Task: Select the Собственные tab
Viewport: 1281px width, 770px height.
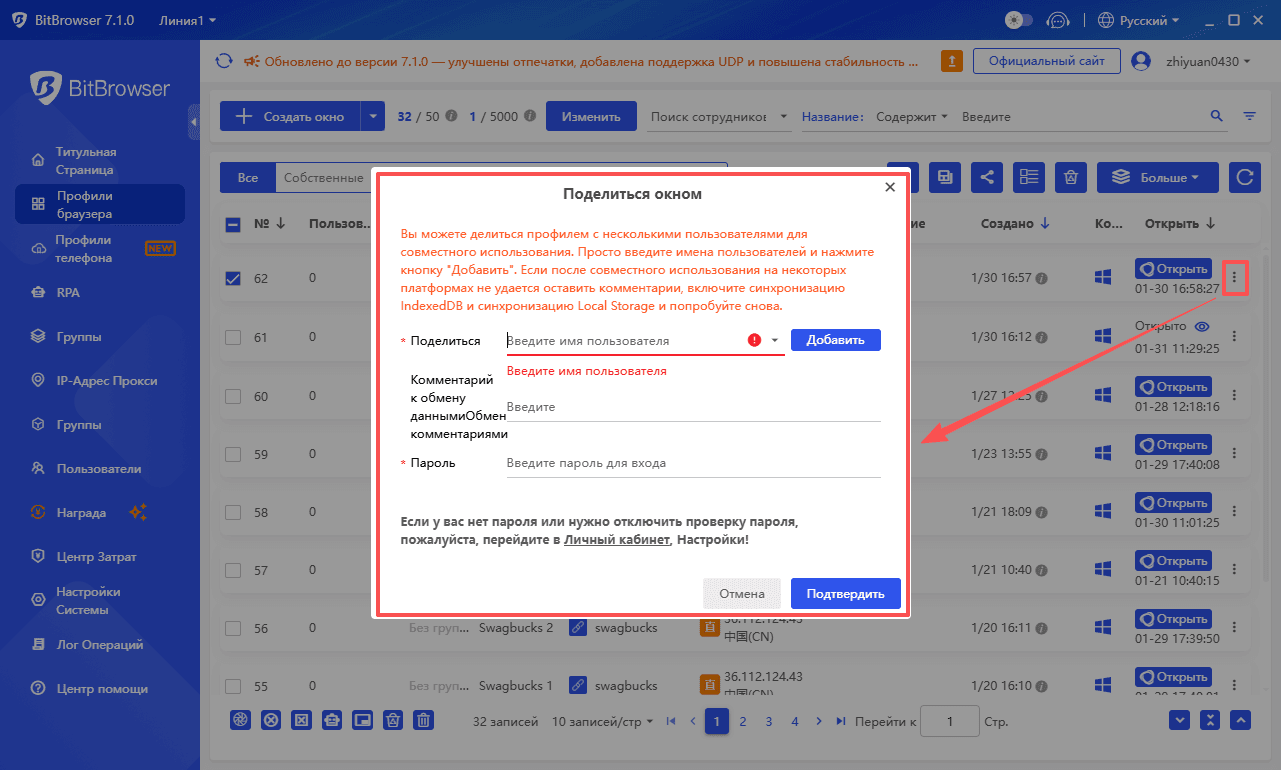Action: (x=323, y=178)
